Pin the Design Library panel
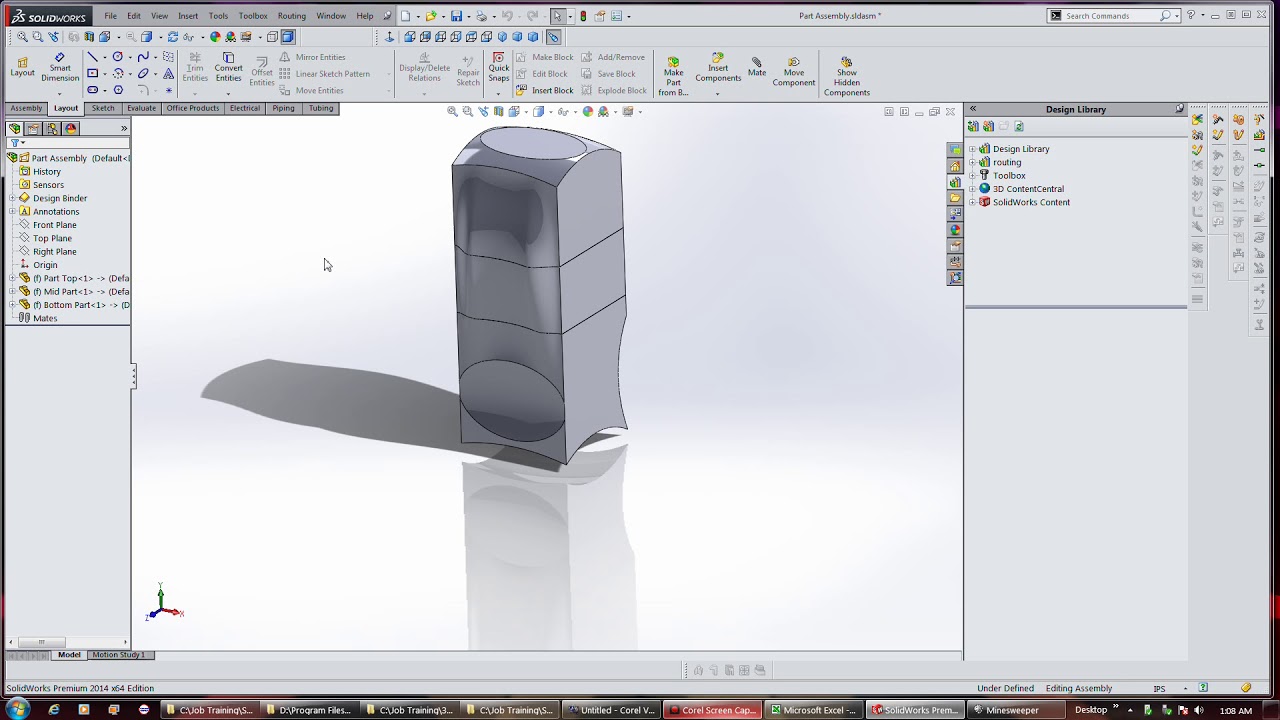This screenshot has height=720, width=1280. click(1179, 109)
